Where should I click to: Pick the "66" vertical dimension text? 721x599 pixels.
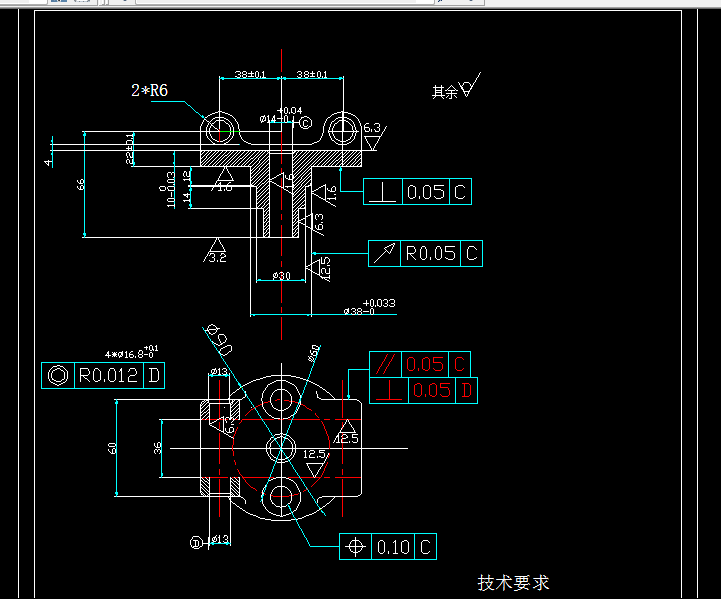coord(80,184)
